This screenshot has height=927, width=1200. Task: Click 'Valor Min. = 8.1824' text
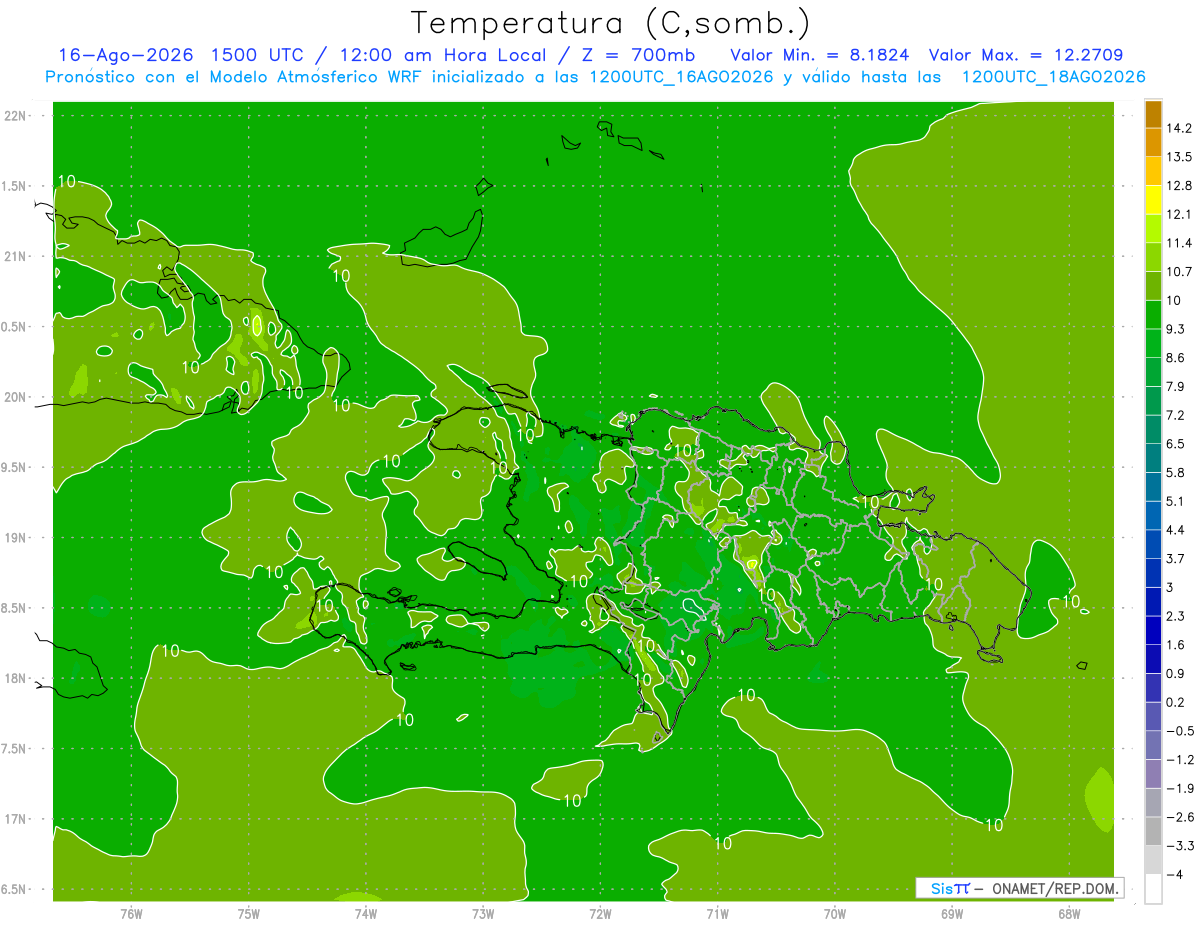(820, 55)
